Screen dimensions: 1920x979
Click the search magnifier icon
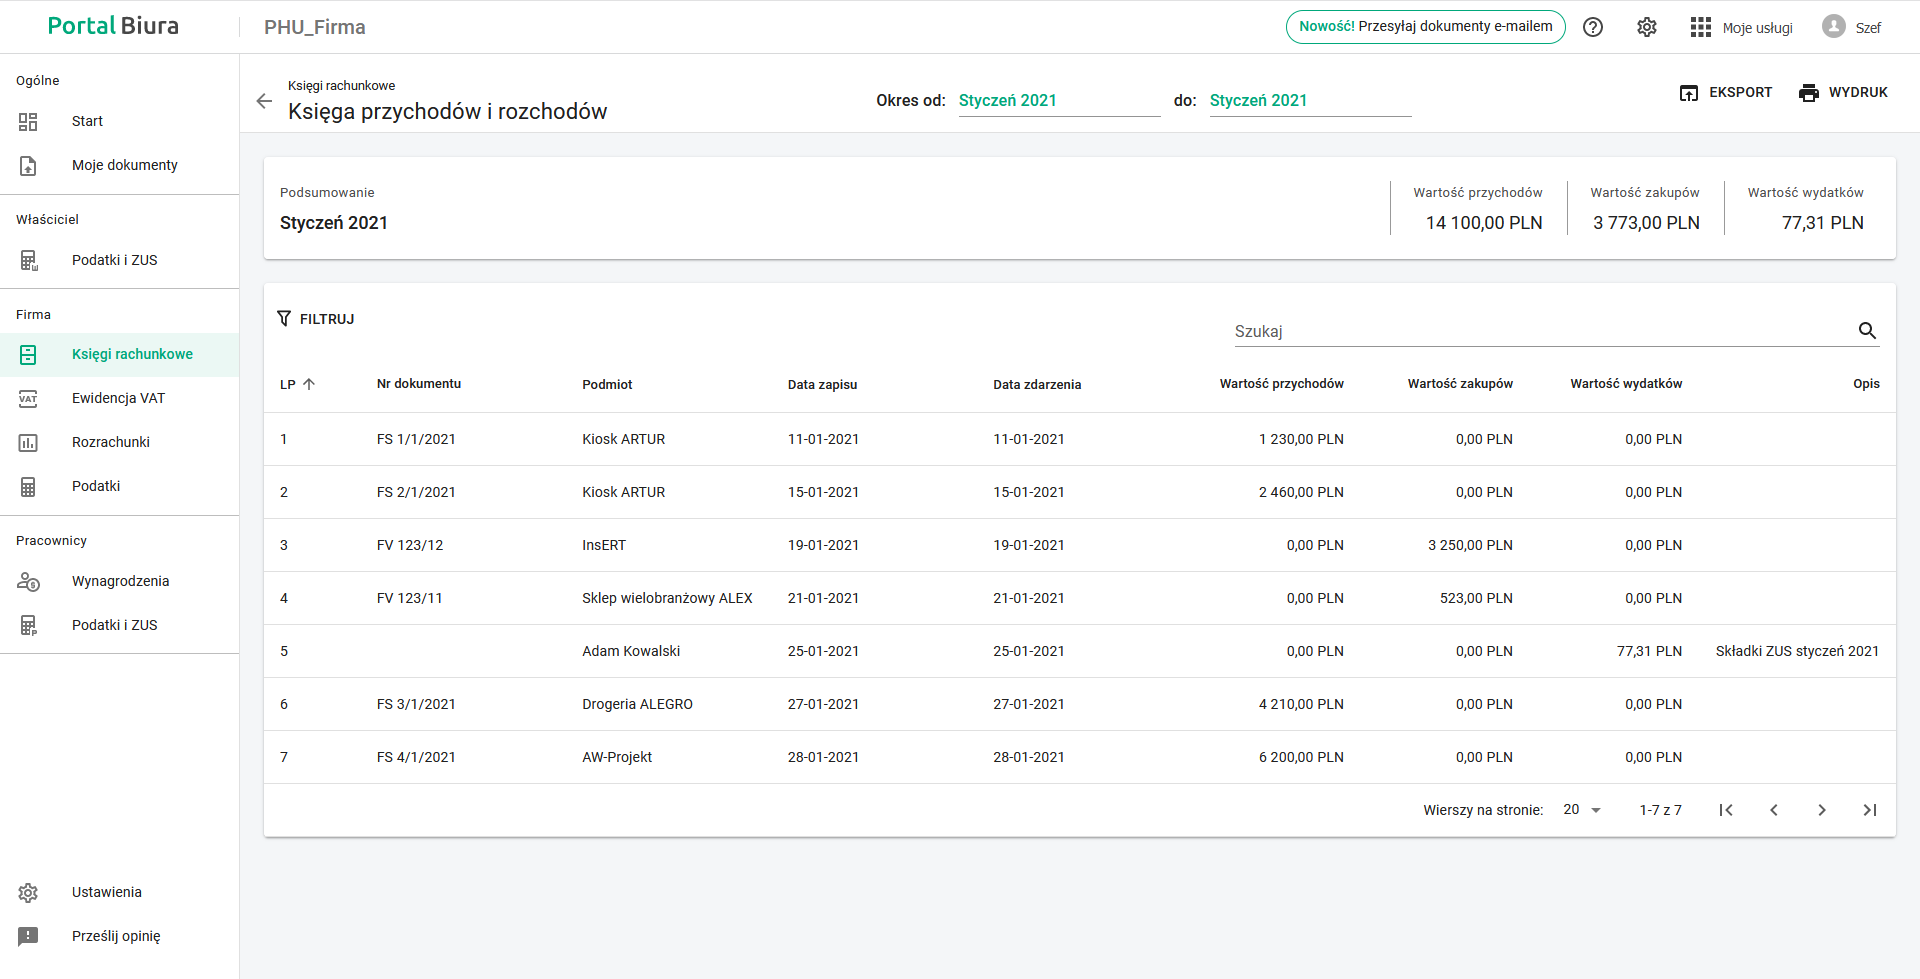(x=1867, y=331)
